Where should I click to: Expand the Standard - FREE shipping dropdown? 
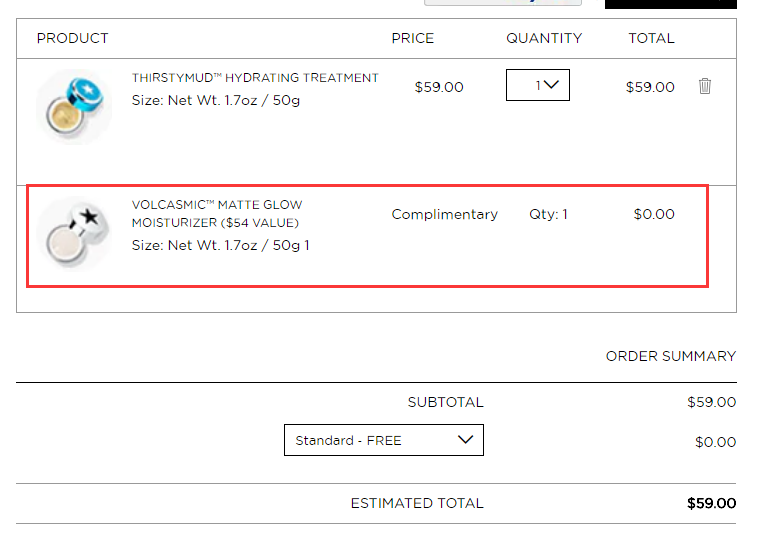383,440
